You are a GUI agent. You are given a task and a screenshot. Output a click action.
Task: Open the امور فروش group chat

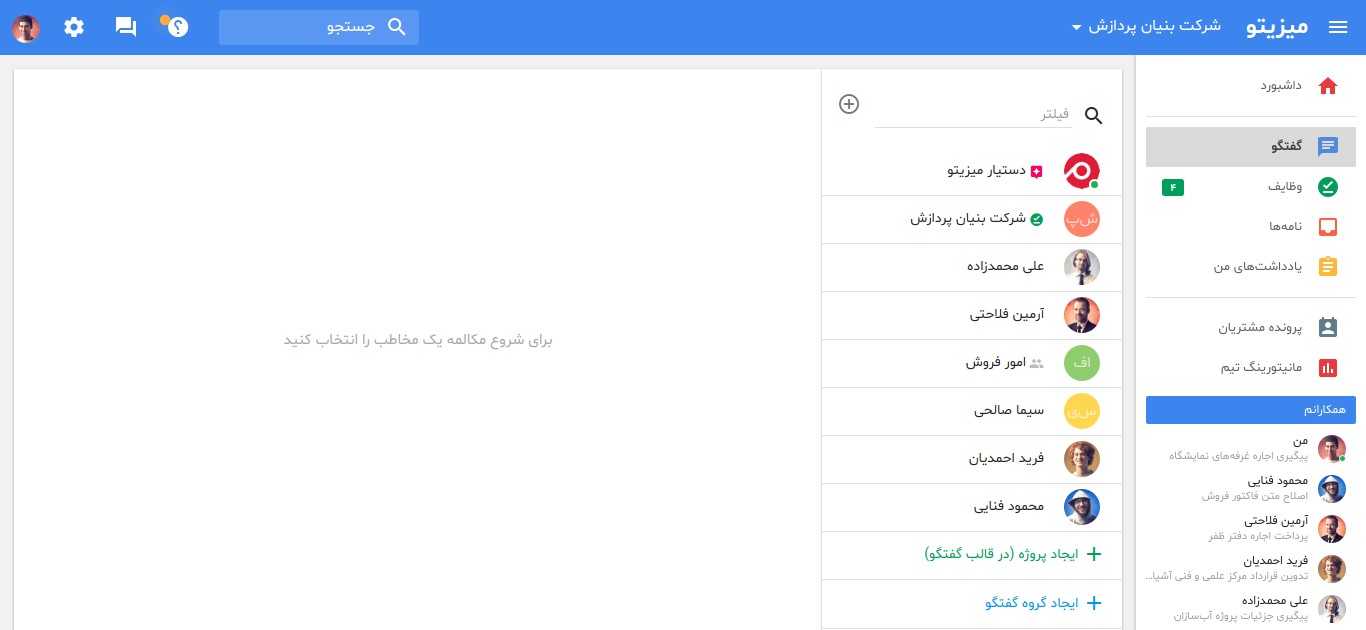971,363
